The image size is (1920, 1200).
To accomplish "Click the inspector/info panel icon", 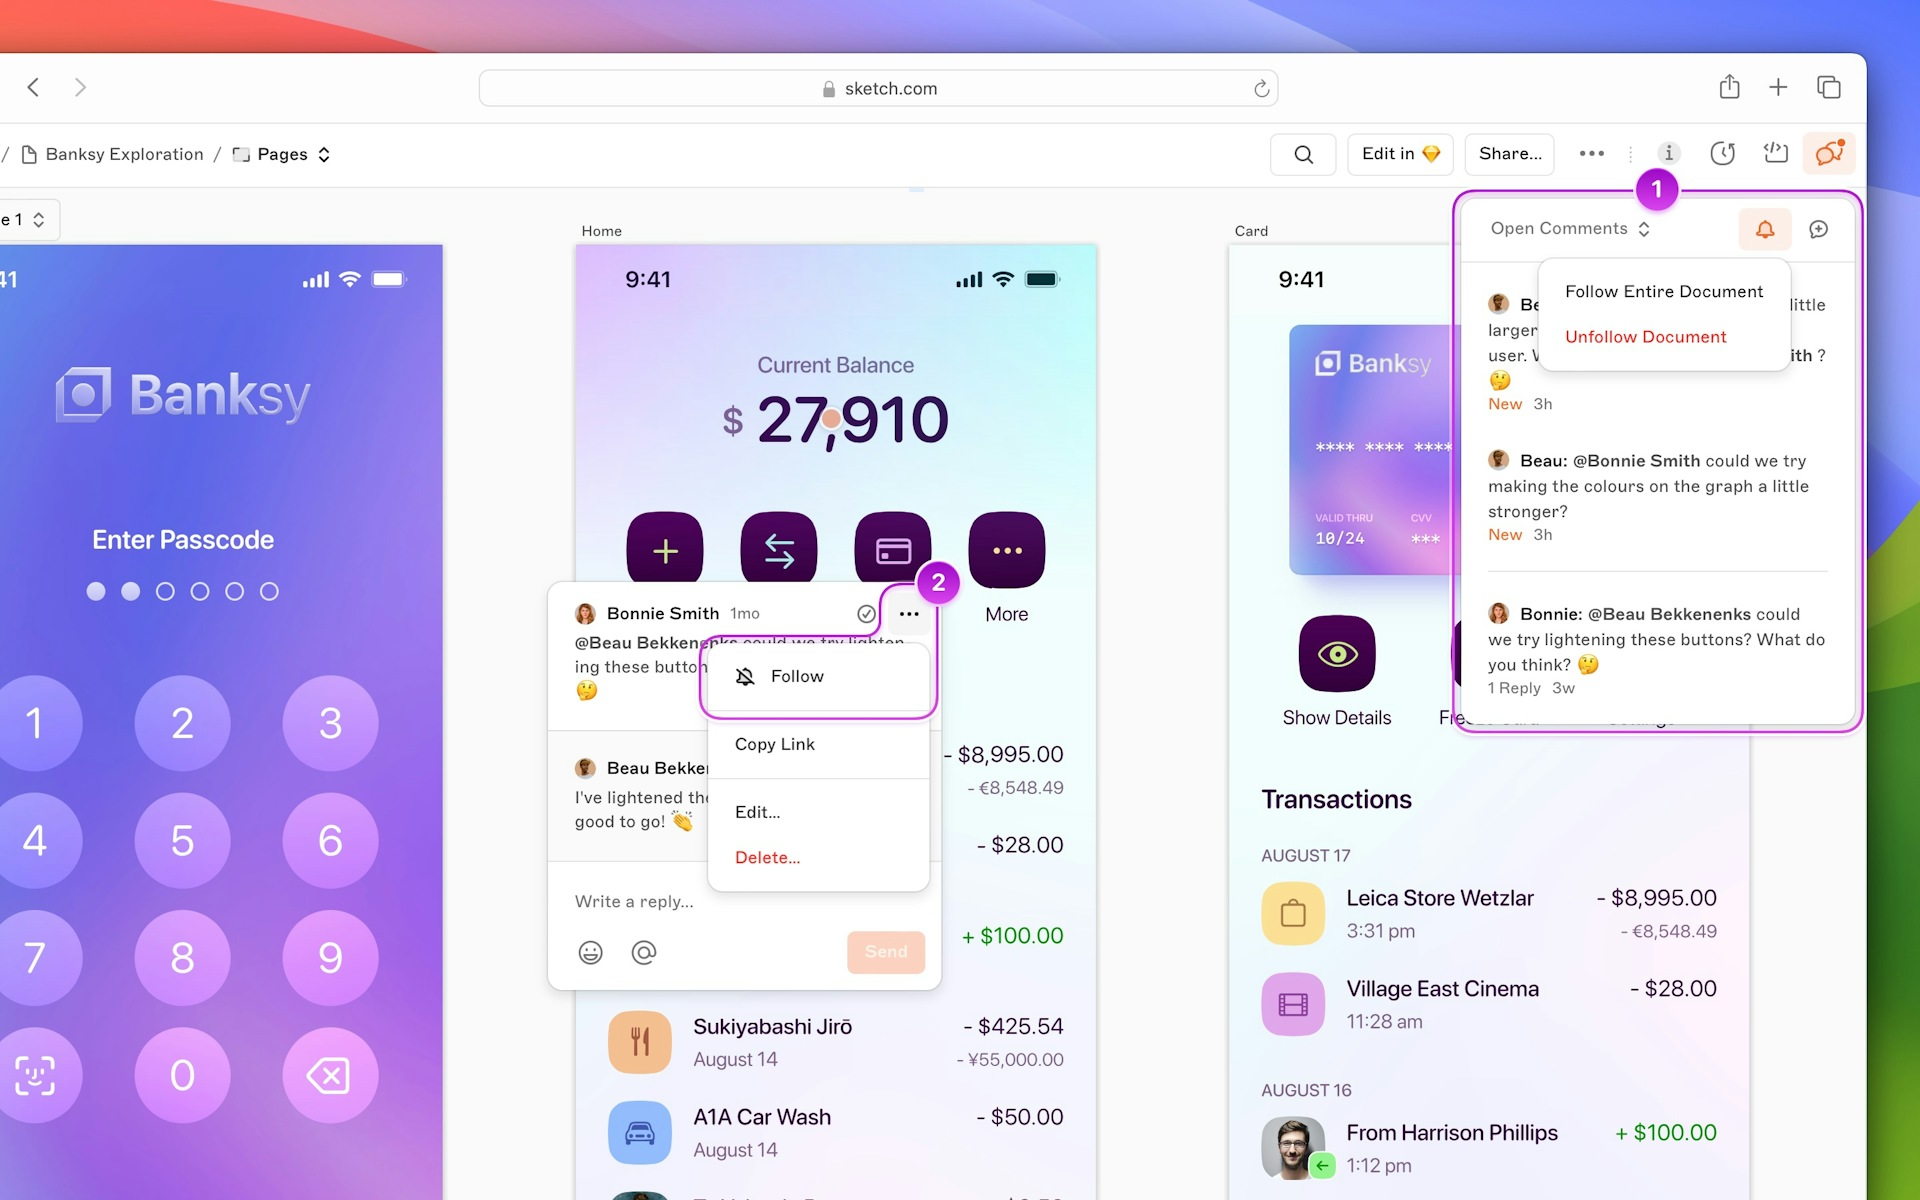I will [1670, 153].
